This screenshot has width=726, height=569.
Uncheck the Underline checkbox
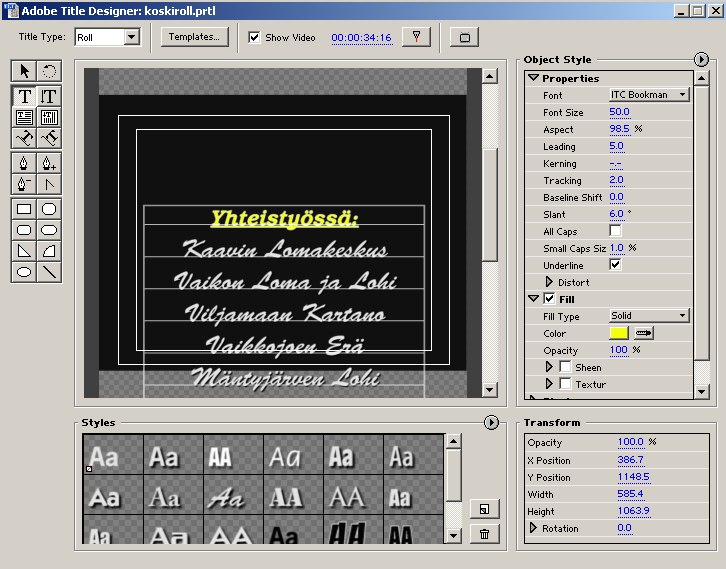click(615, 265)
